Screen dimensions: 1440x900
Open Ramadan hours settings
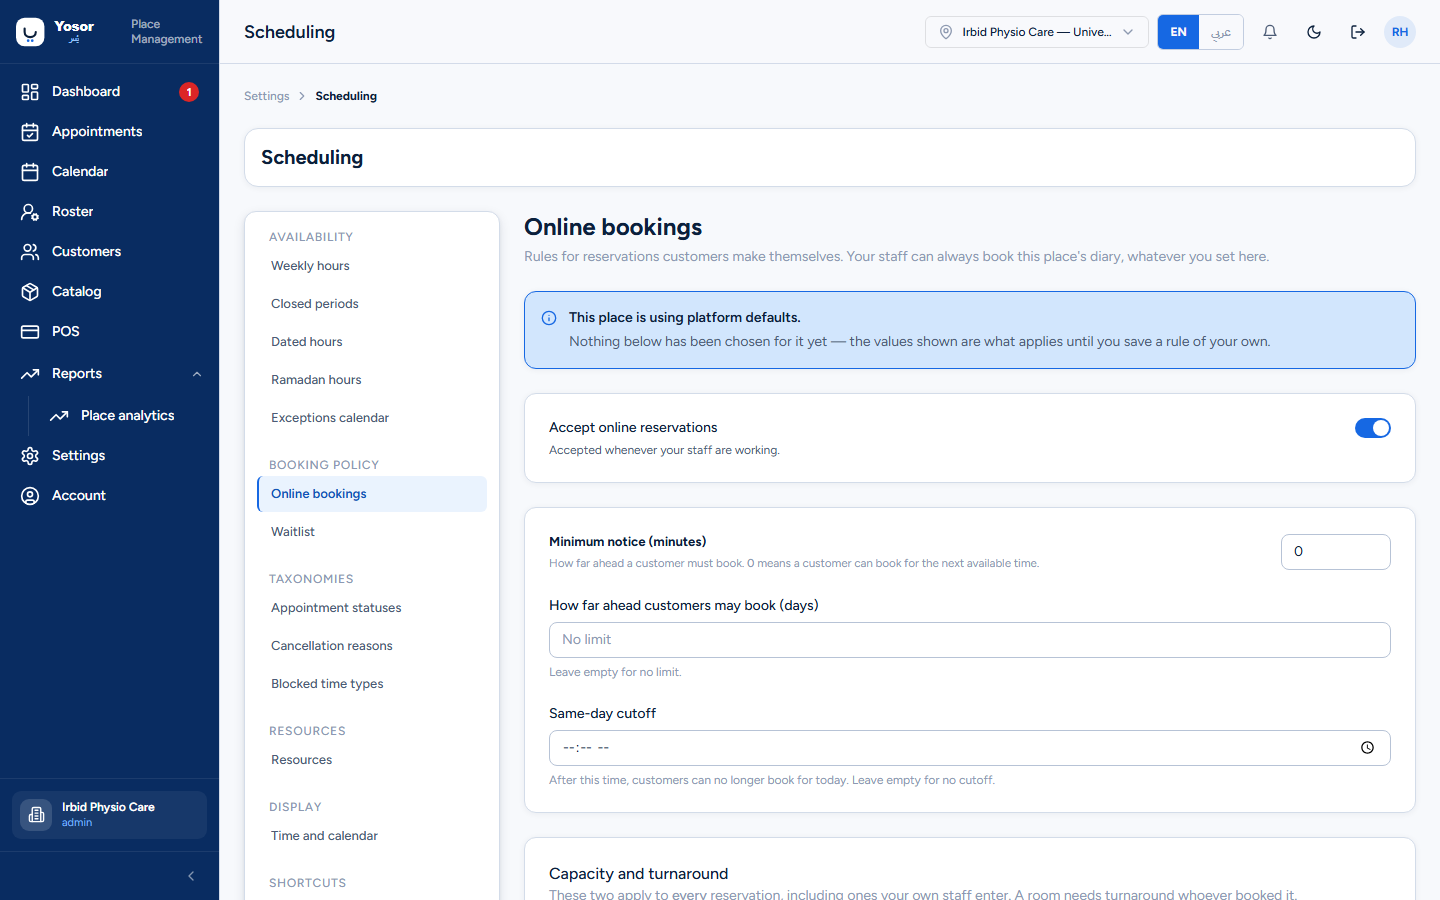[x=372, y=380]
